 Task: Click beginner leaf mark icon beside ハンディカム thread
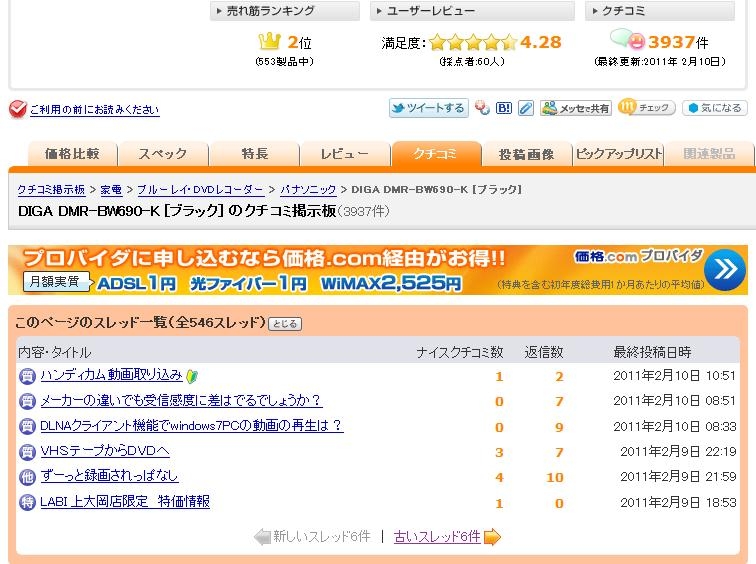[x=192, y=376]
